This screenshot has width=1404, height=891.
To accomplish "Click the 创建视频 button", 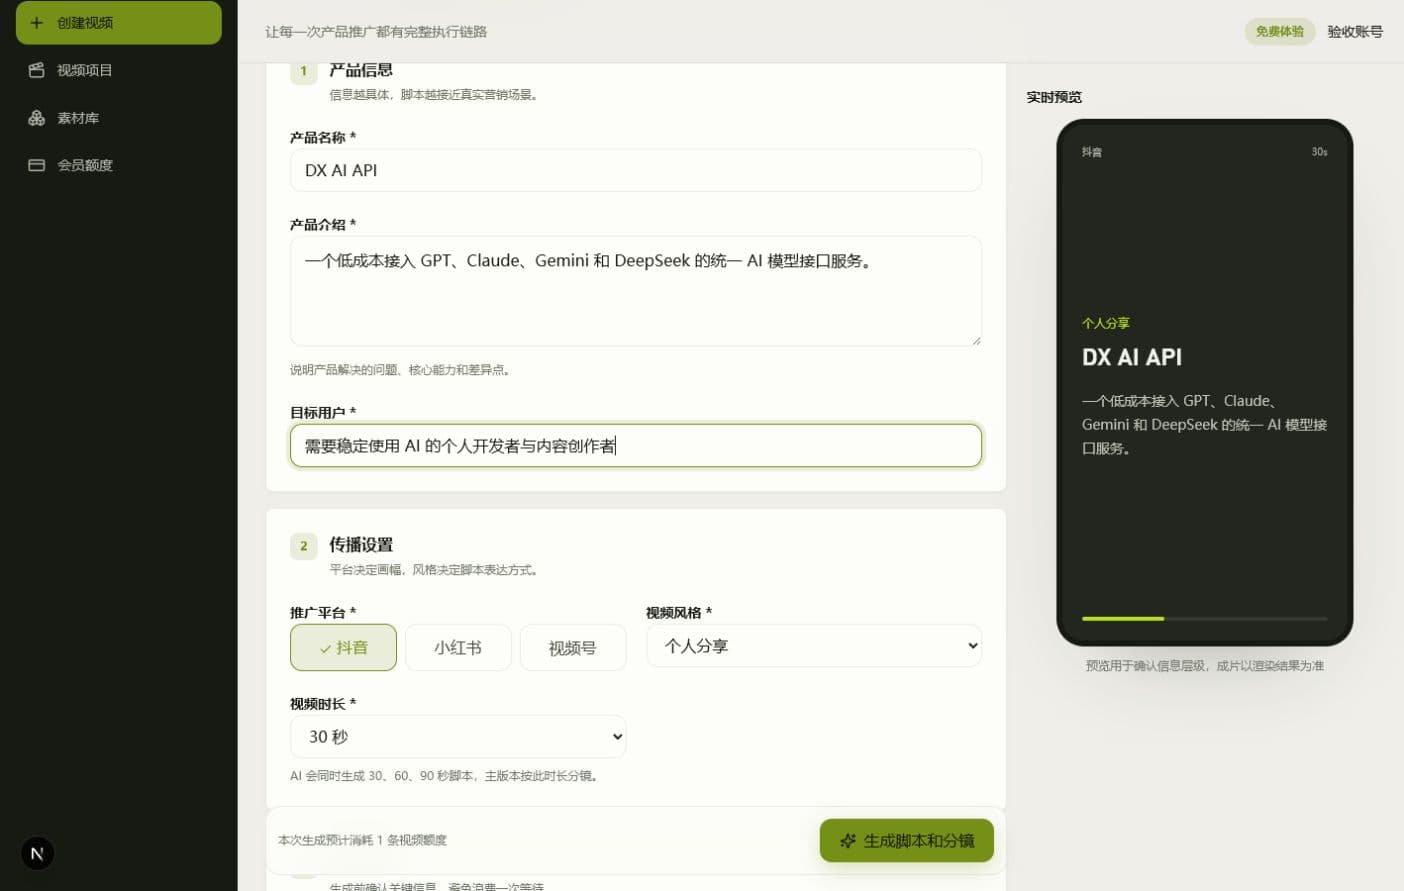I will (119, 22).
